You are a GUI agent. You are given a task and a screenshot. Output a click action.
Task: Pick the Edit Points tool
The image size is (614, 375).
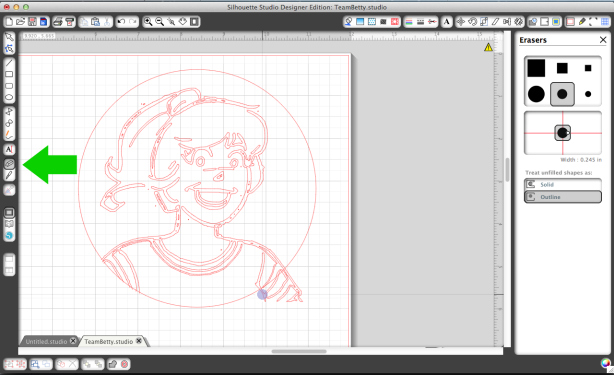pyautogui.click(x=9, y=49)
